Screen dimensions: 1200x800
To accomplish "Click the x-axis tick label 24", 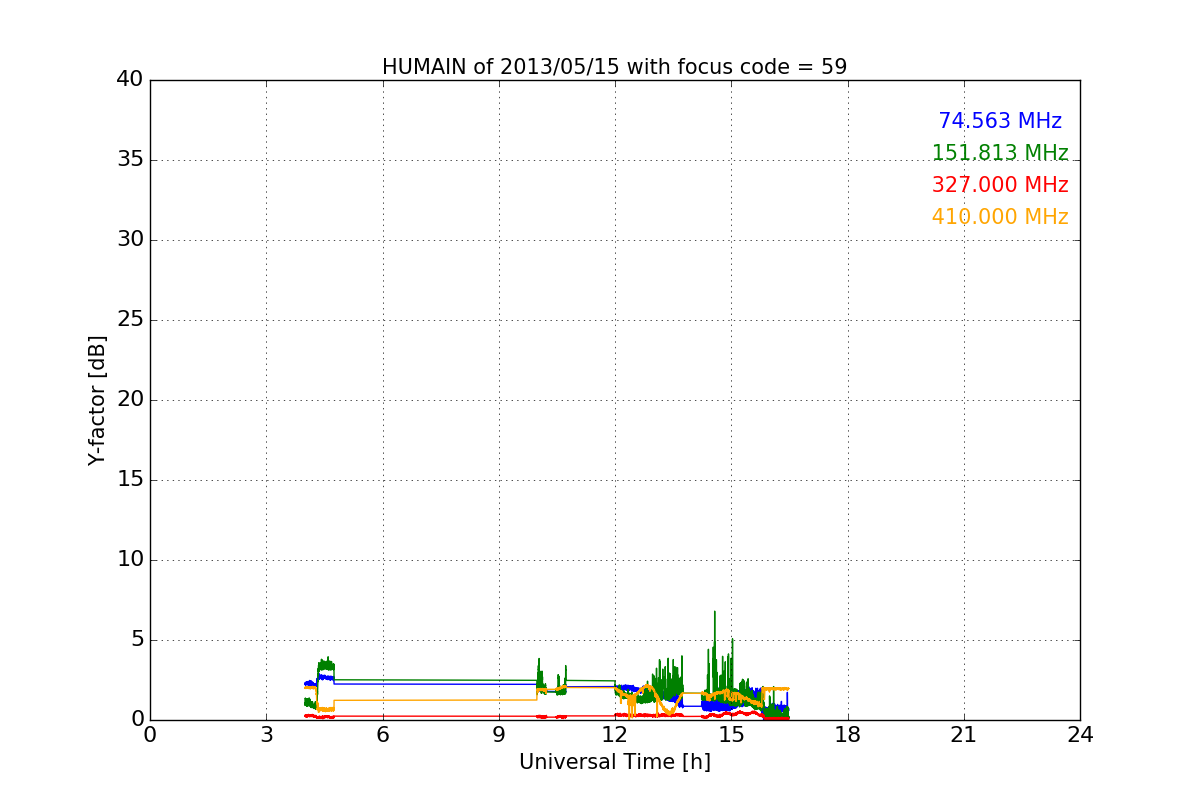I will click(x=1080, y=735).
